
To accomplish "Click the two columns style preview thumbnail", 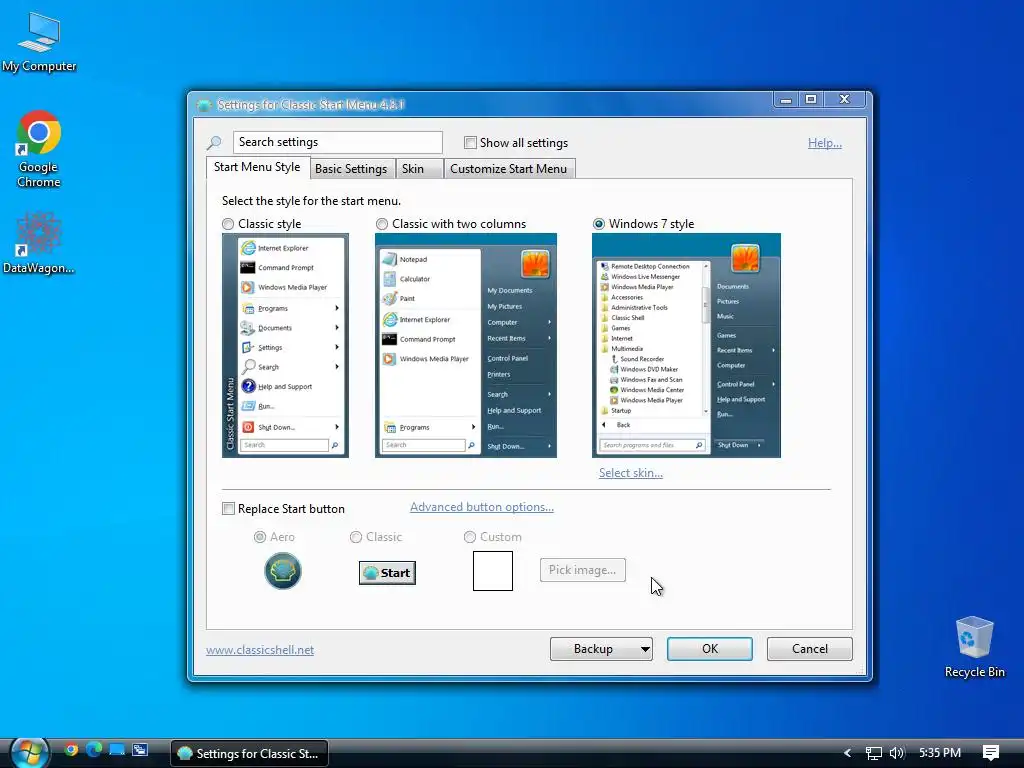I will [466, 345].
